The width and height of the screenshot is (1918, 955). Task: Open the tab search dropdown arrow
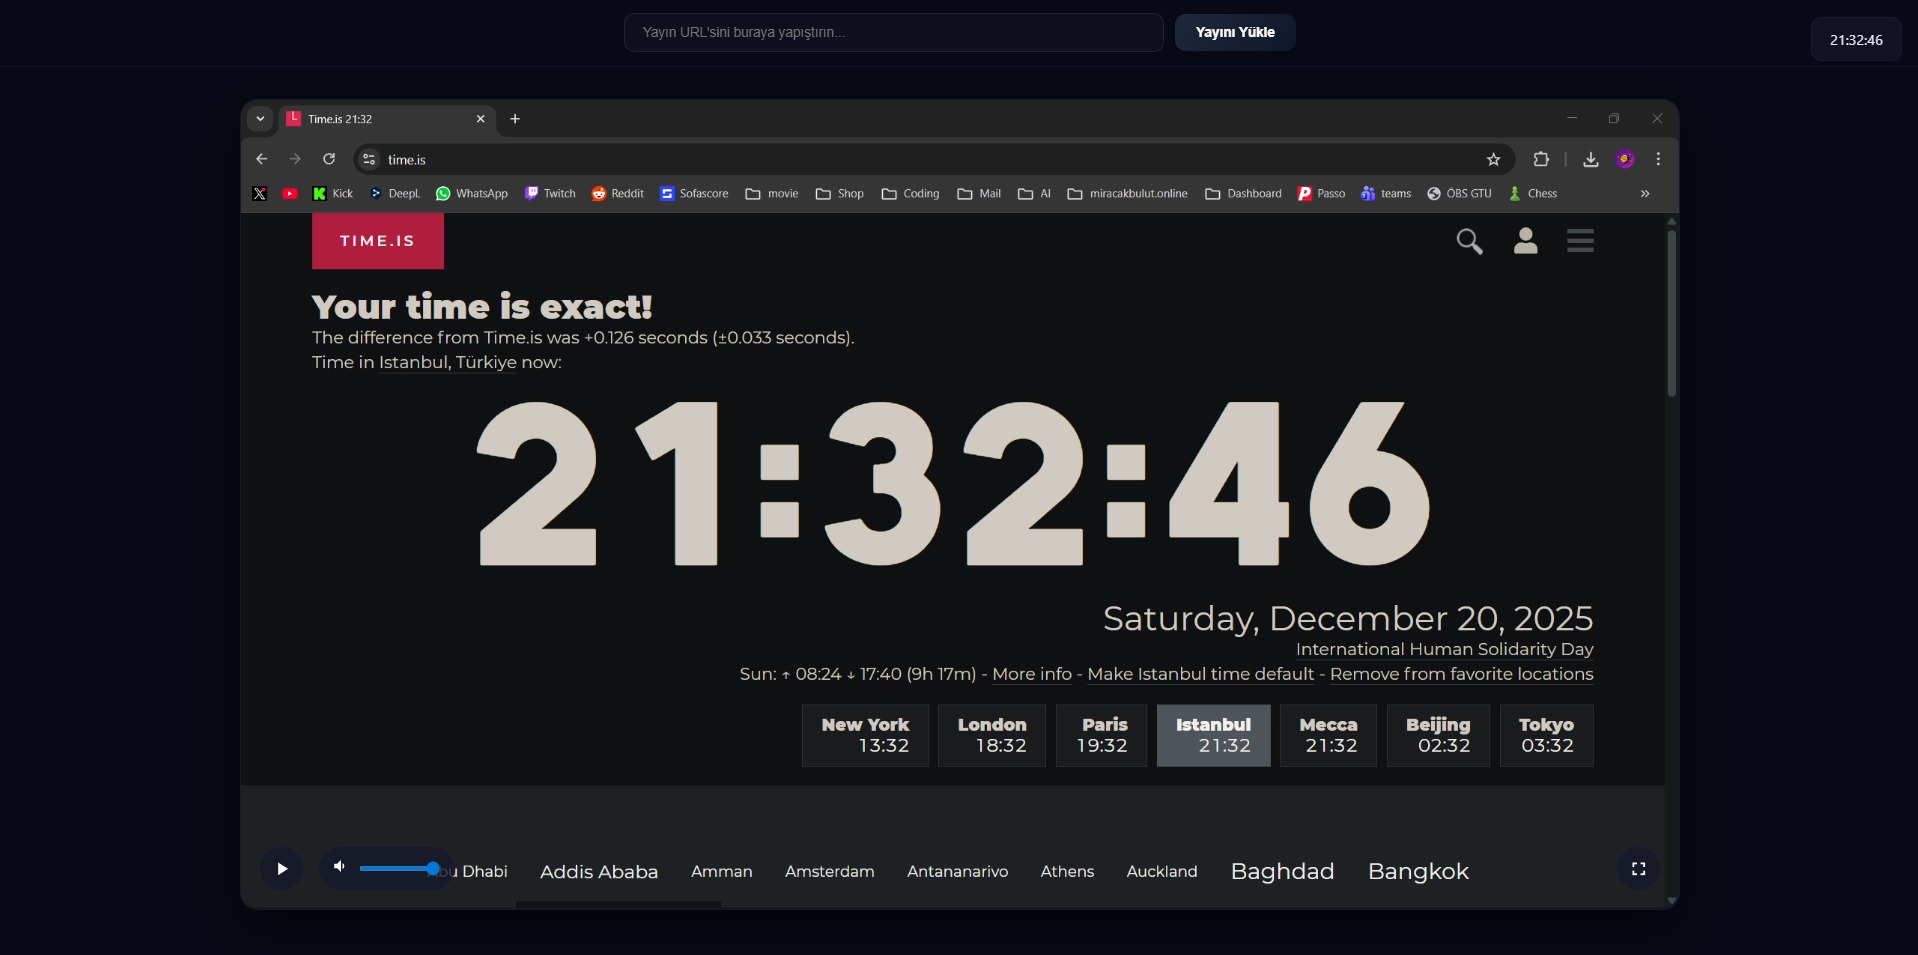pyautogui.click(x=260, y=119)
